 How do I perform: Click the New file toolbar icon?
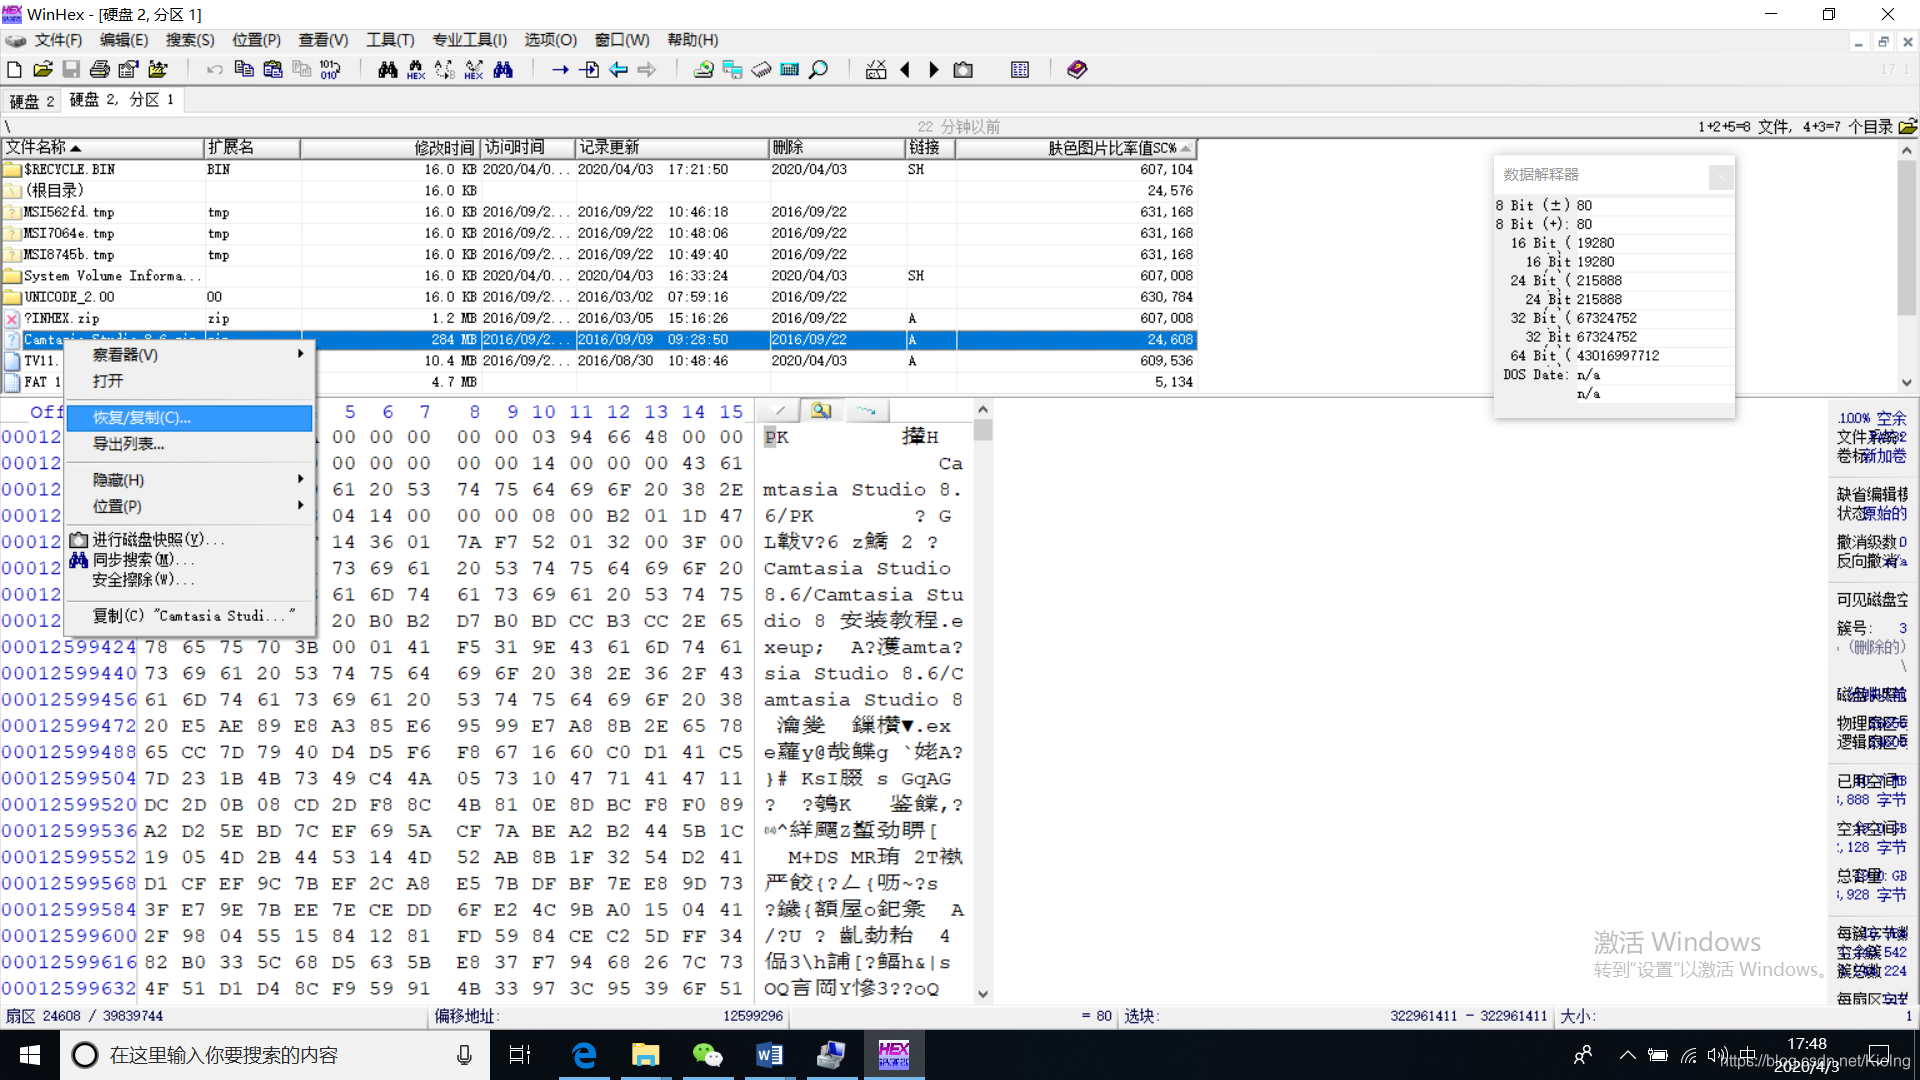coord(14,70)
